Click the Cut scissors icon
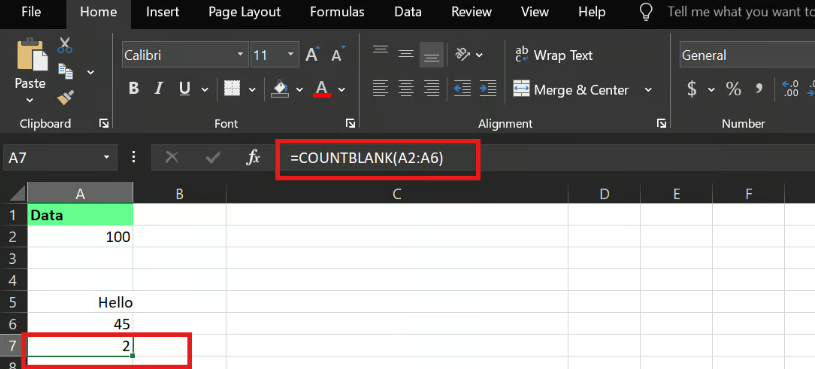The image size is (815, 369). [65, 45]
